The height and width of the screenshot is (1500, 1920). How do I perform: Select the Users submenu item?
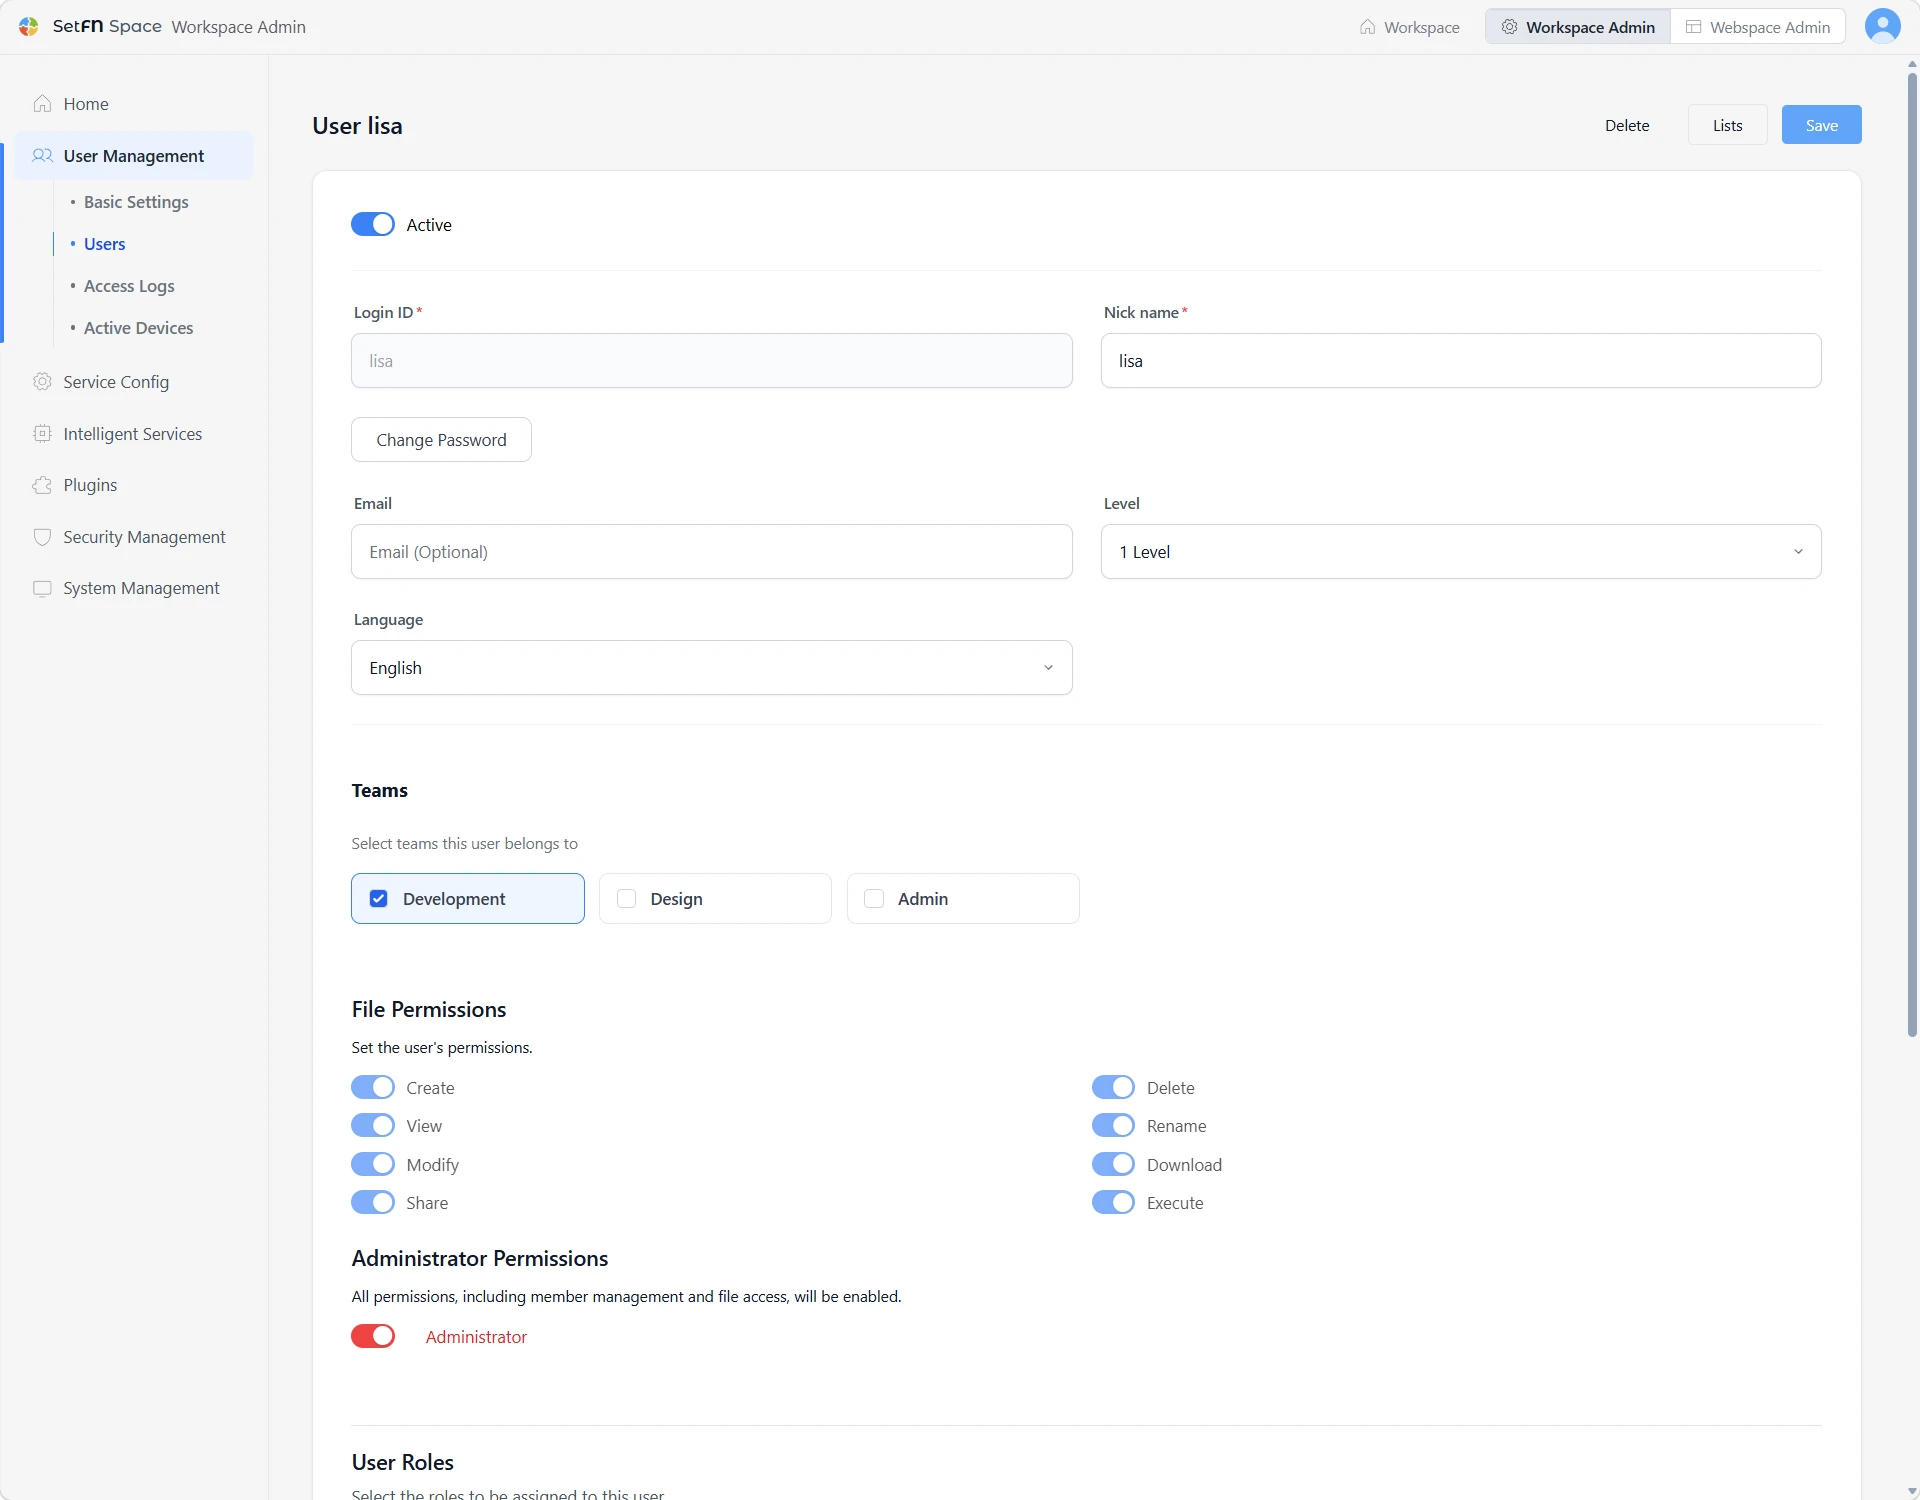tap(105, 244)
